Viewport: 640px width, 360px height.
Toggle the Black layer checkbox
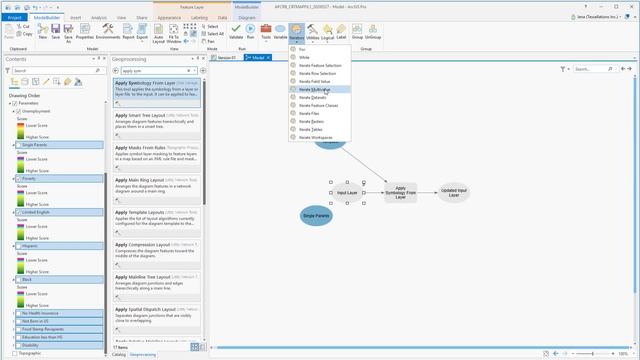click(18, 280)
